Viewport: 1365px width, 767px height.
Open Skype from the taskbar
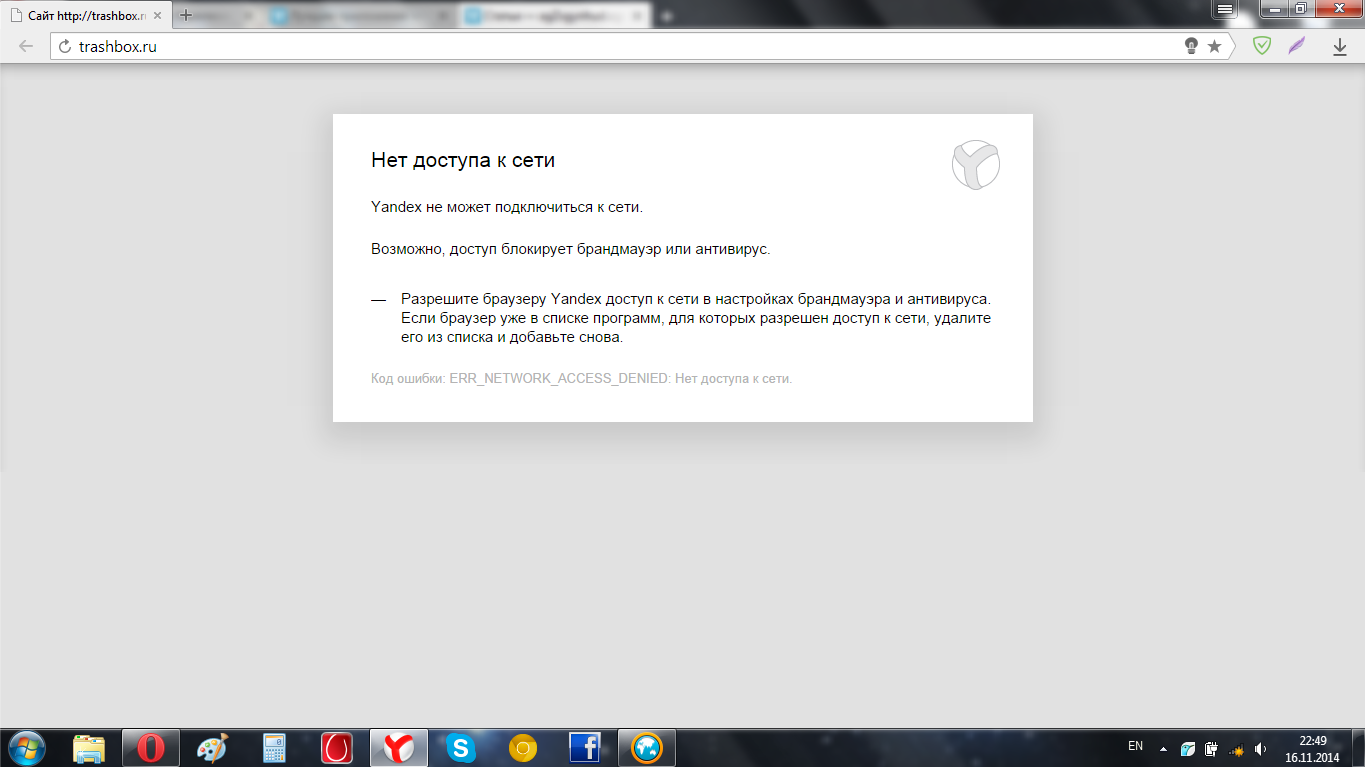coord(461,748)
